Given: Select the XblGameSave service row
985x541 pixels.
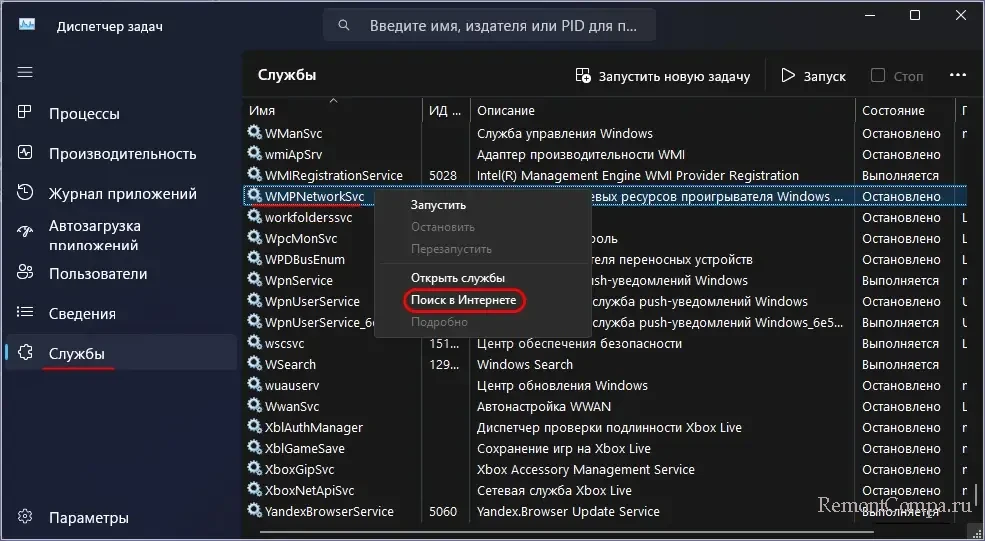Looking at the screenshot, I should pos(305,449).
